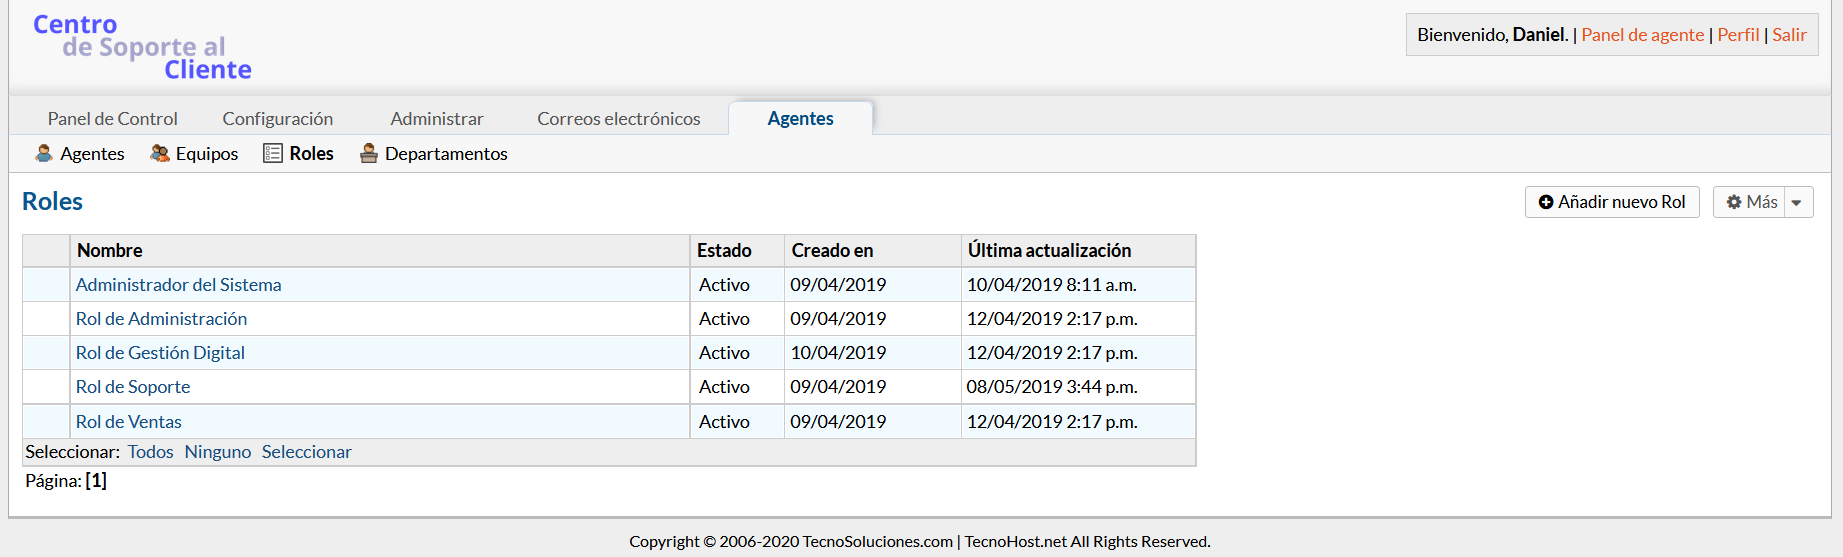Image resolution: width=1843 pixels, height=557 pixels.
Task: Sort roles by the Nombre column header
Action: pyautogui.click(x=110, y=251)
